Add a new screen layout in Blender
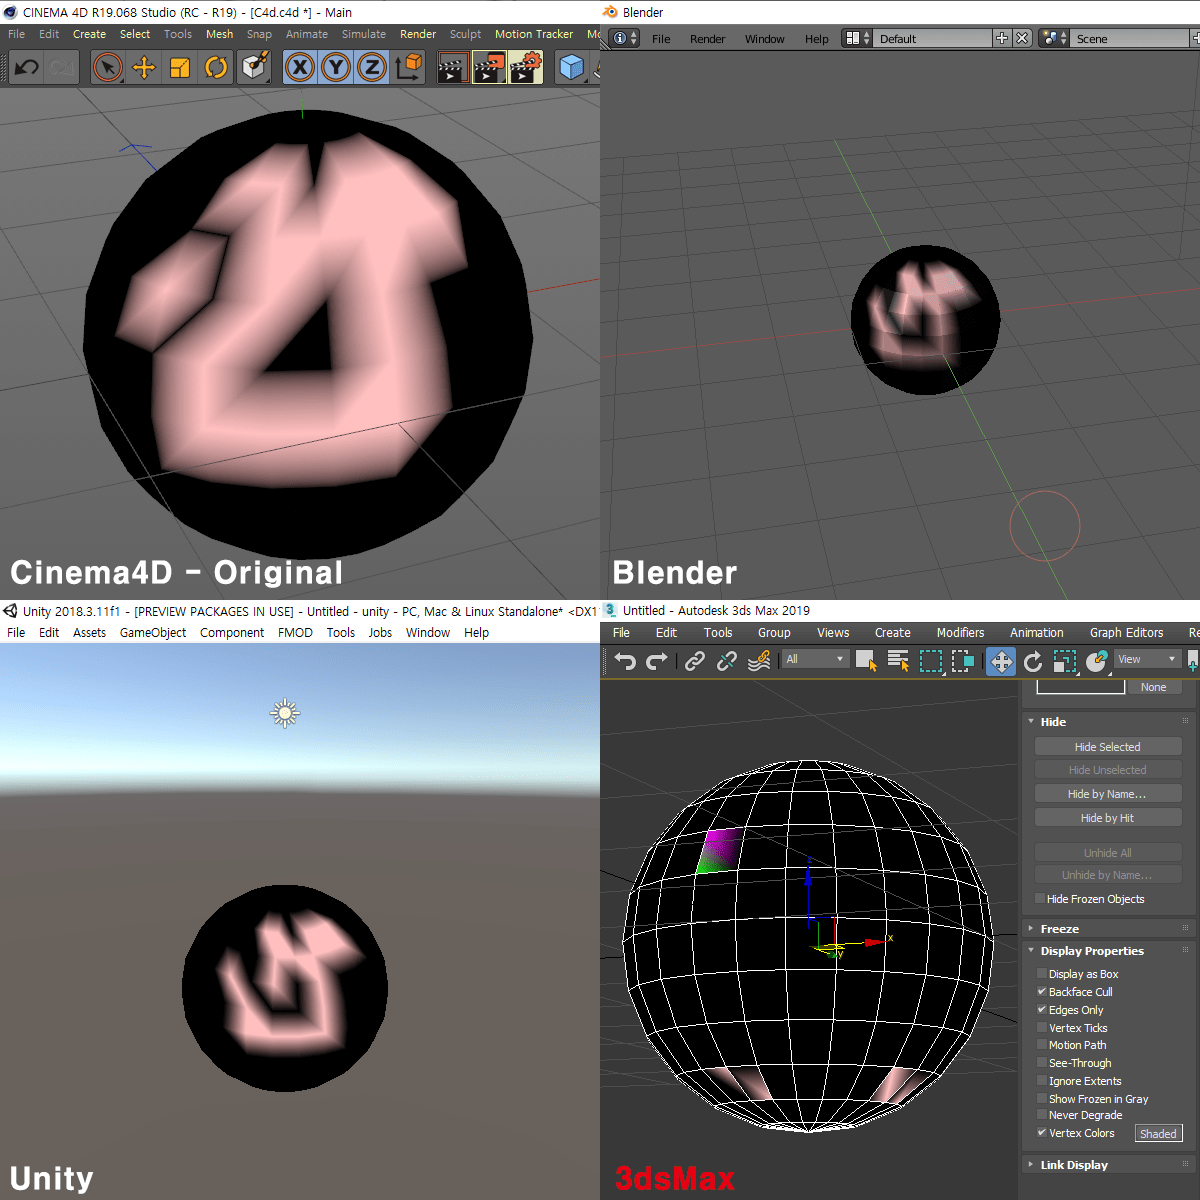The height and width of the screenshot is (1200, 1200). coord(1002,38)
